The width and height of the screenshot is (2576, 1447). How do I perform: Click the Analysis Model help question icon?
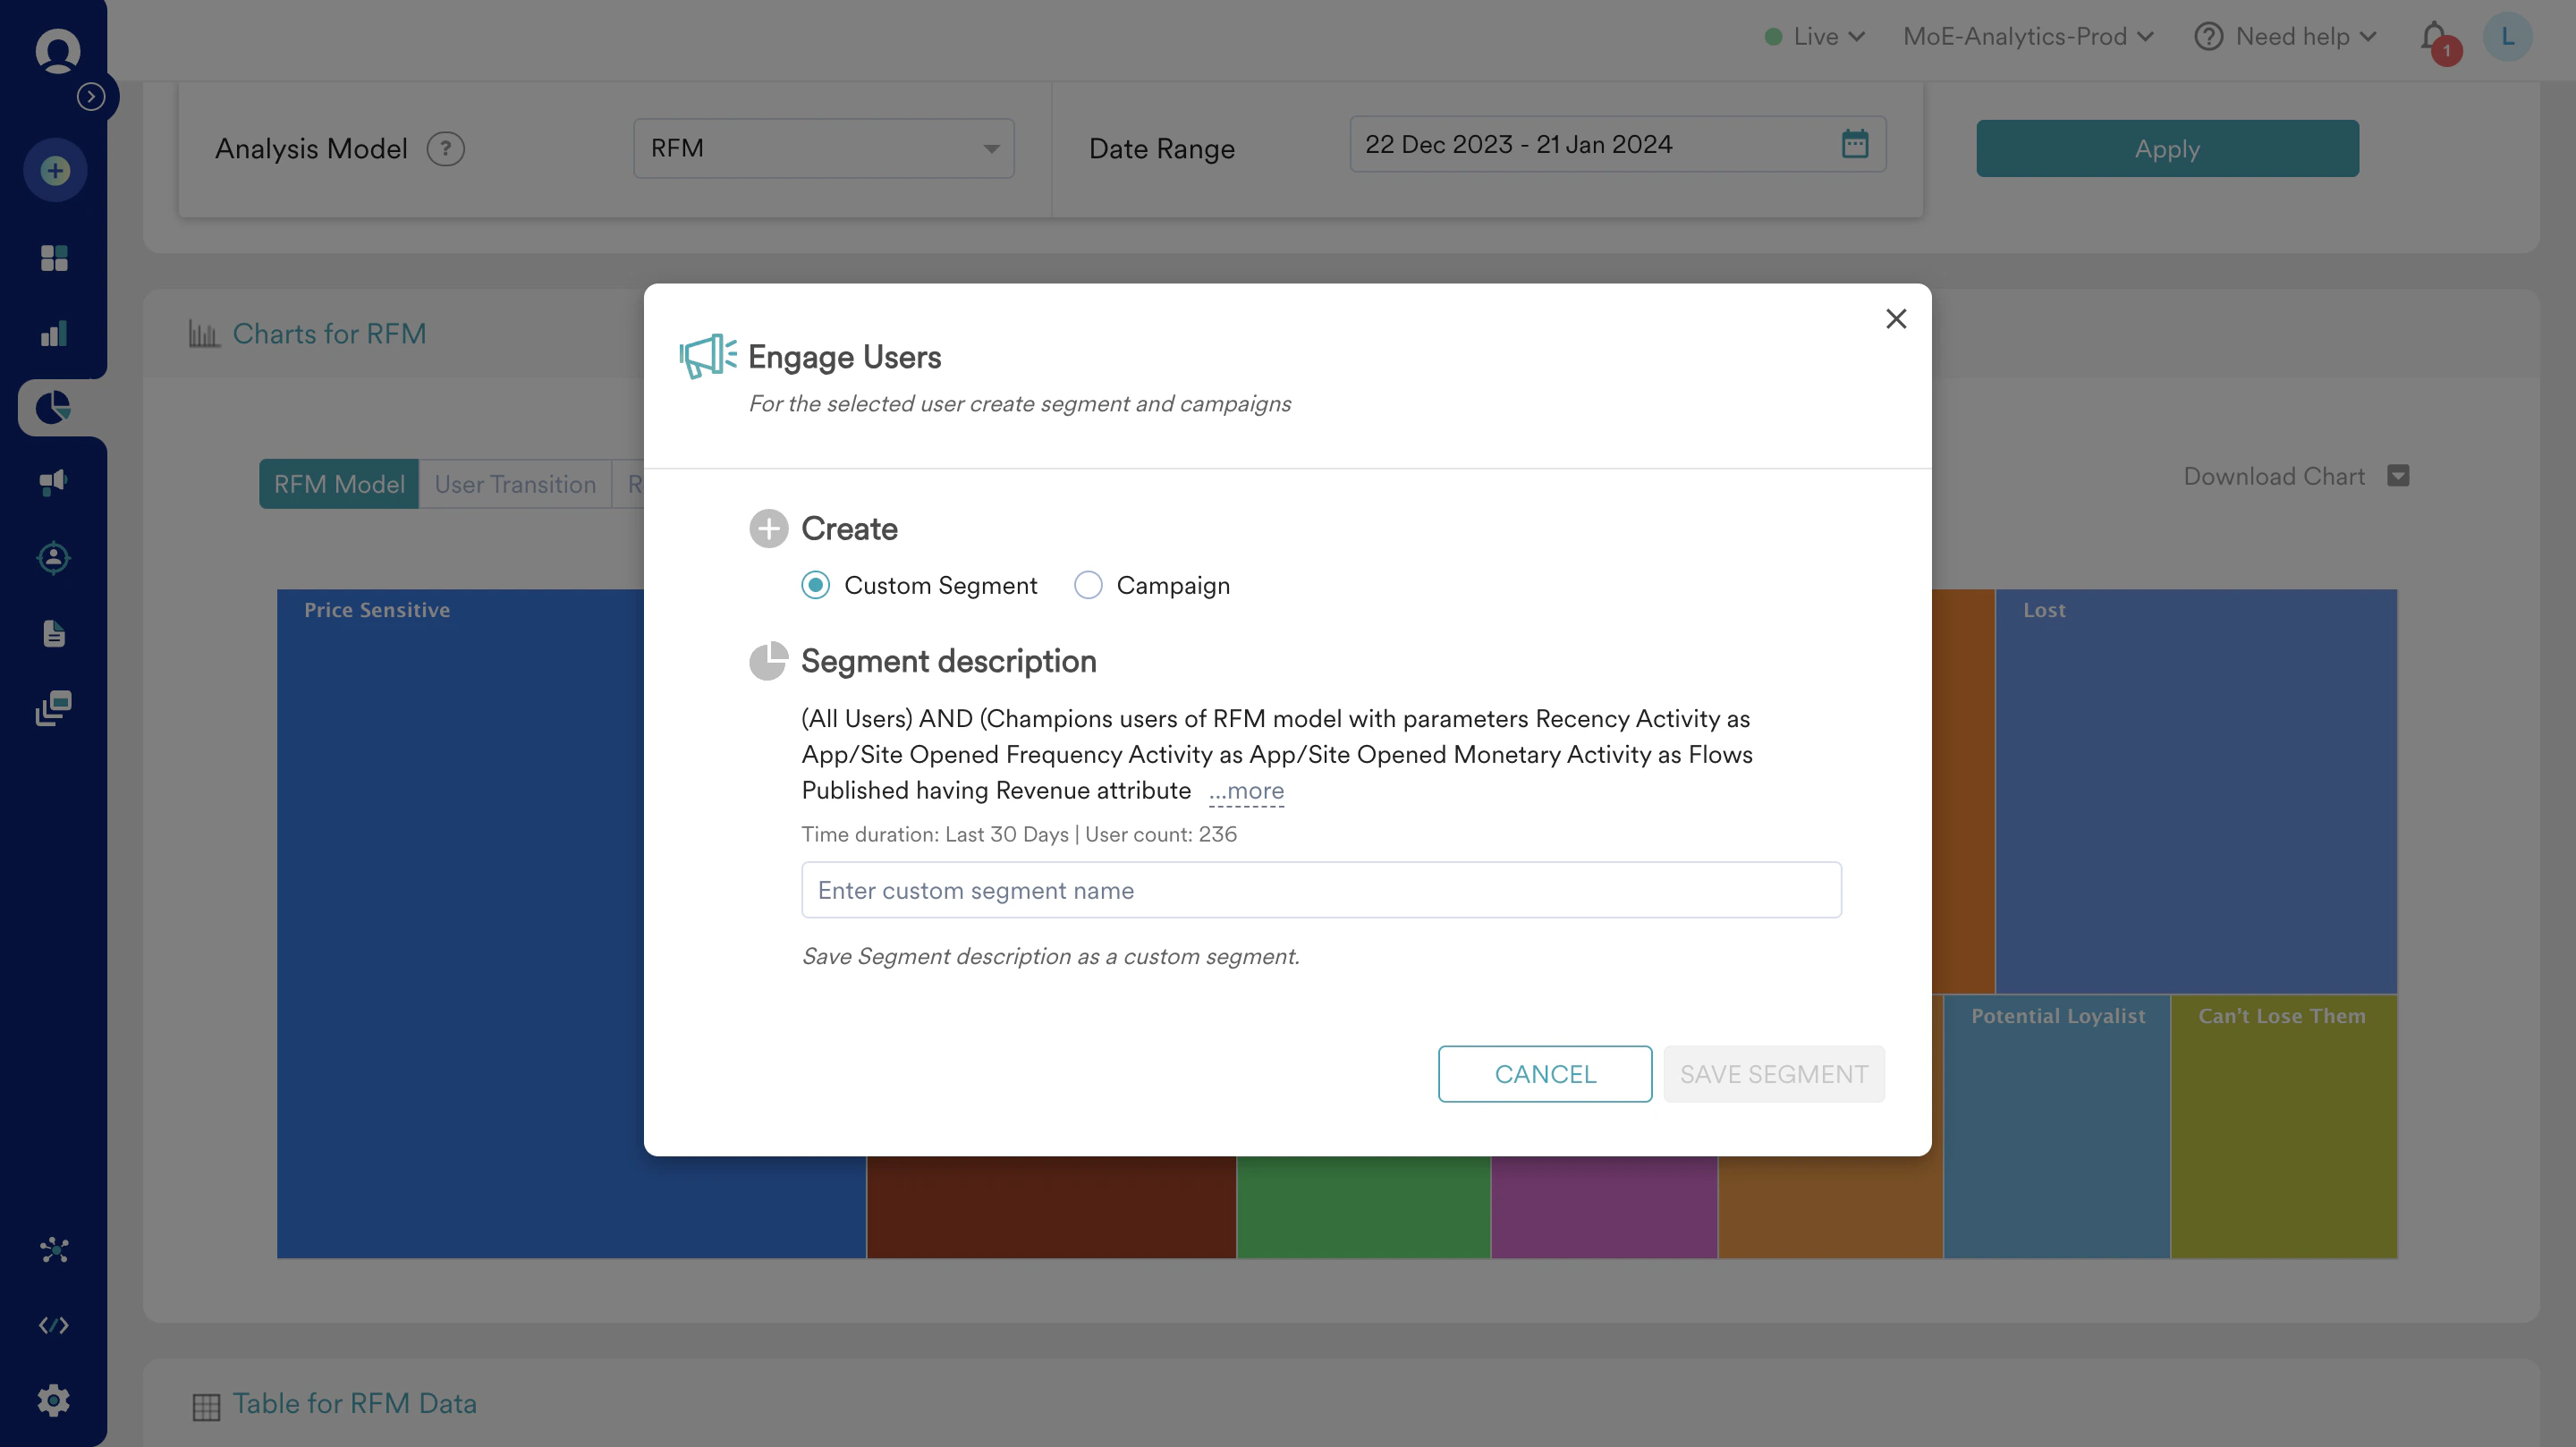click(x=445, y=149)
